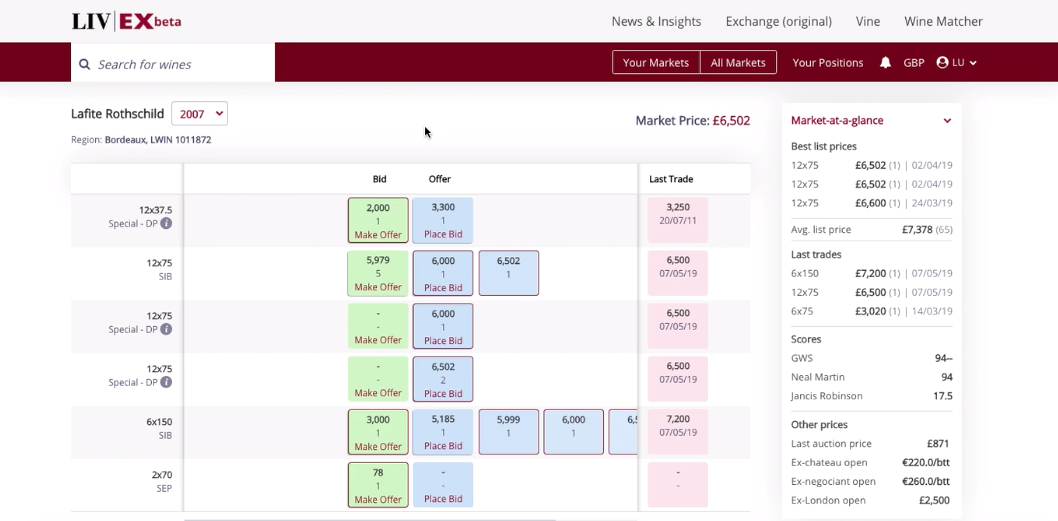The image size is (1058, 521).
Task: Open the notifications bell
Action: click(x=885, y=62)
